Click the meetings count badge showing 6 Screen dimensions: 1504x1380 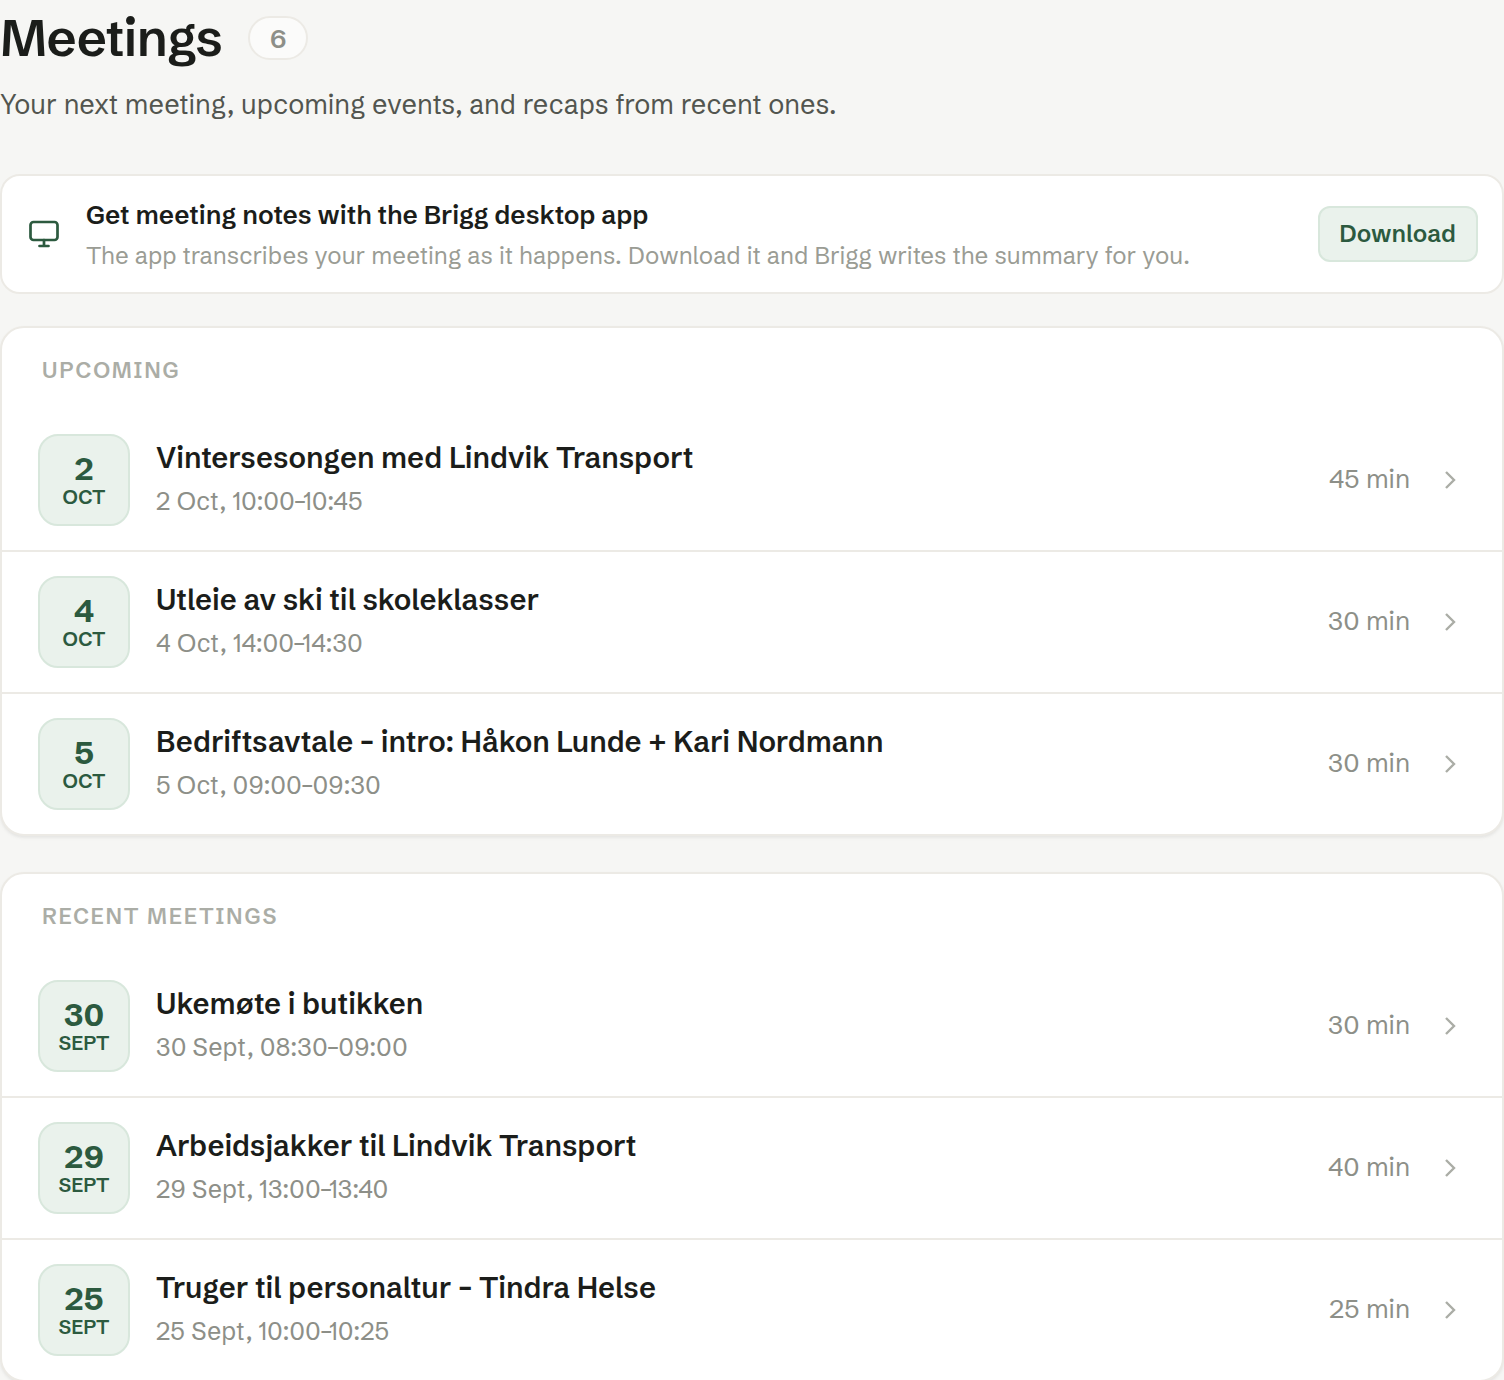[x=278, y=39]
